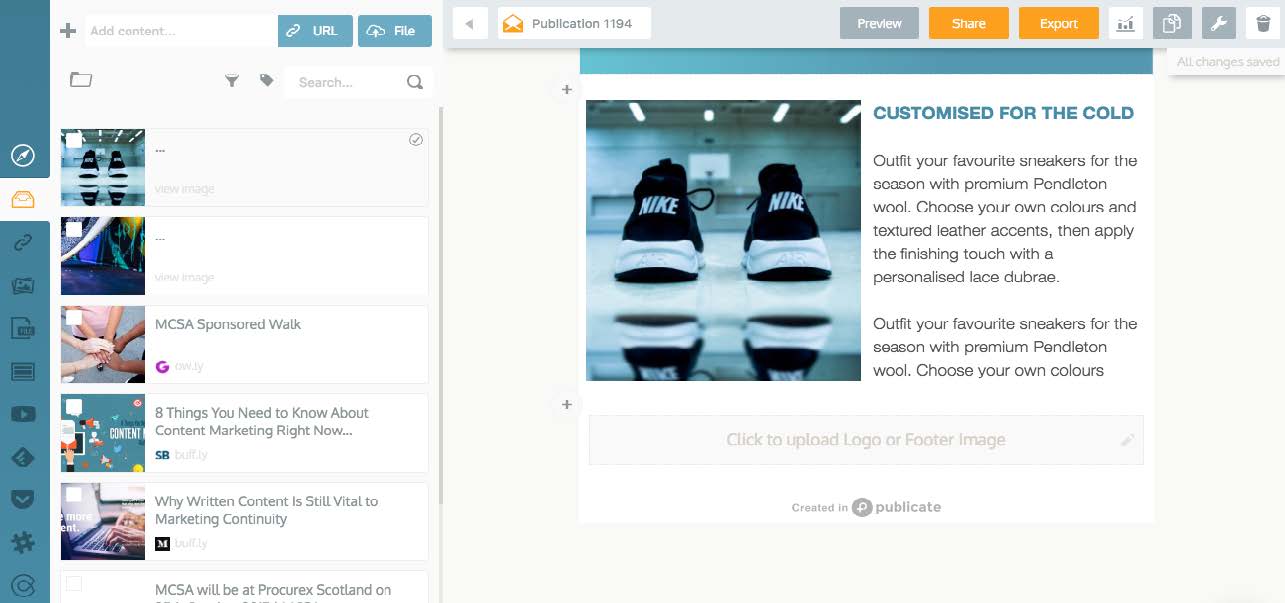This screenshot has height=603, width=1285.
Task: Select the hands-together thumbnail
Action: [103, 344]
